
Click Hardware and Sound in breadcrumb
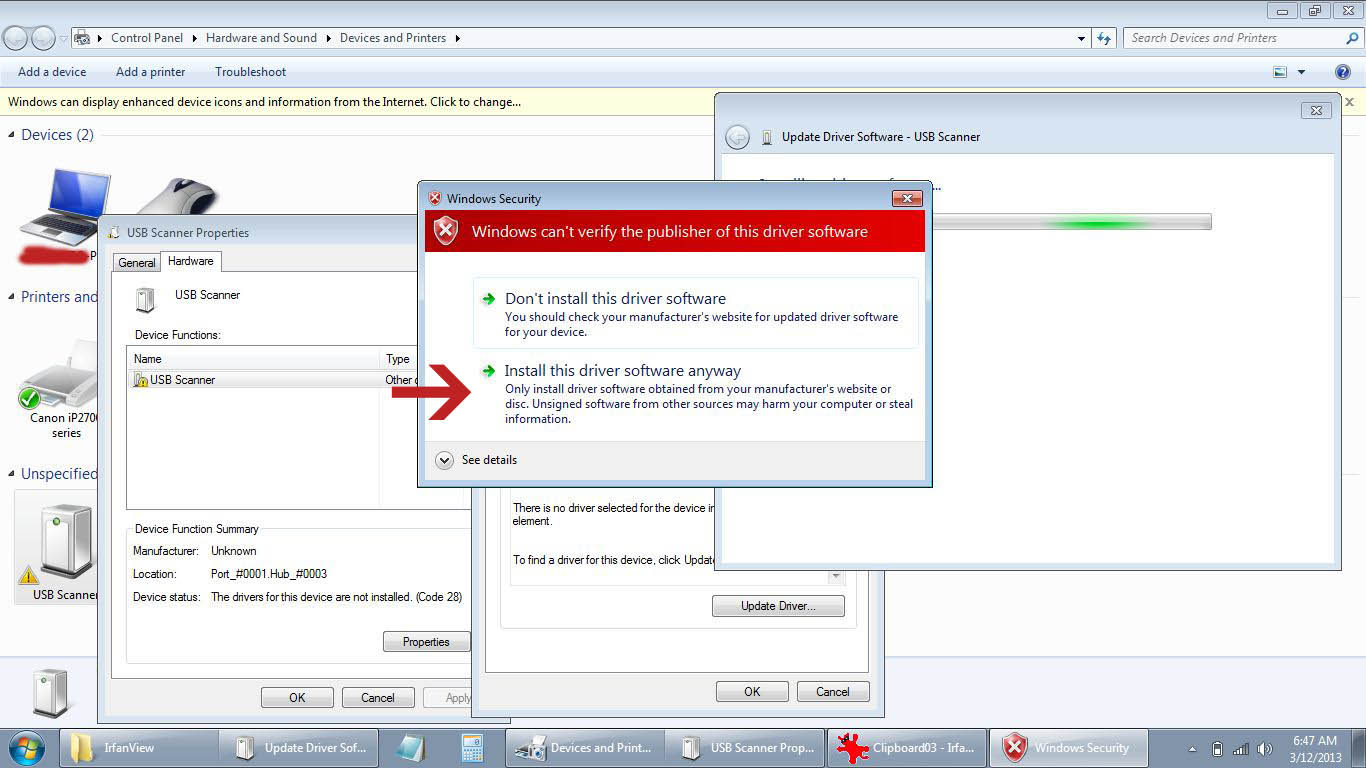pos(261,38)
